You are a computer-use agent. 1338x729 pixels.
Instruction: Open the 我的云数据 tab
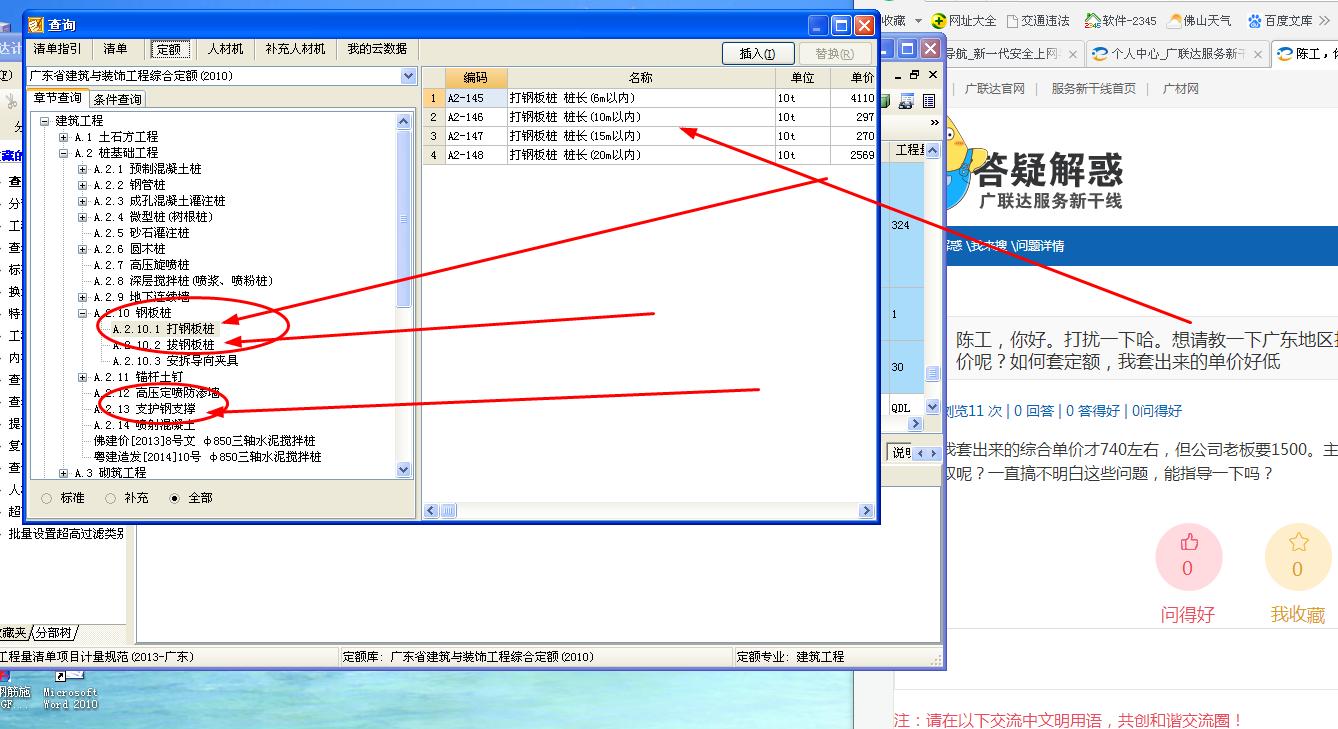(x=377, y=49)
